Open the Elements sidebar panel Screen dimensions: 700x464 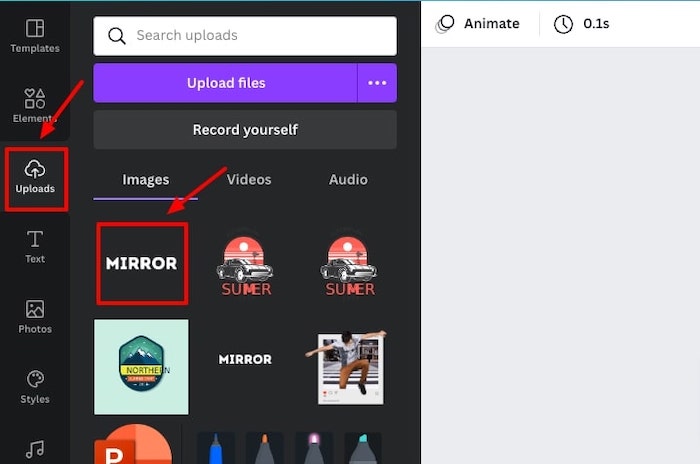[x=35, y=106]
